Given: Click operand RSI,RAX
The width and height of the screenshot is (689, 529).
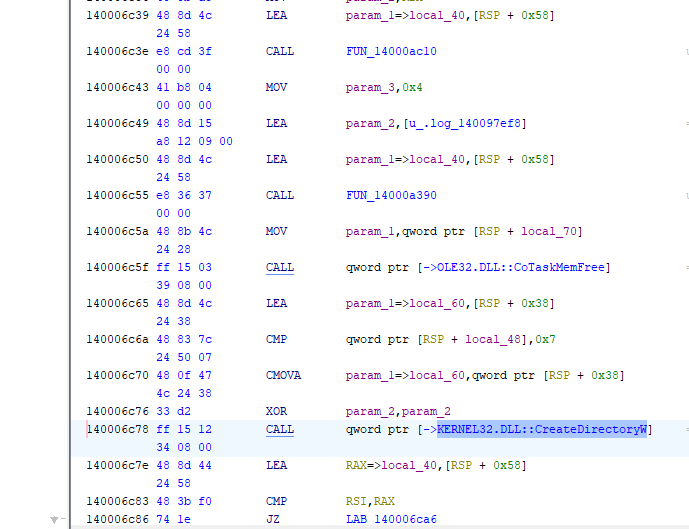Looking at the screenshot, I should coord(370,501).
